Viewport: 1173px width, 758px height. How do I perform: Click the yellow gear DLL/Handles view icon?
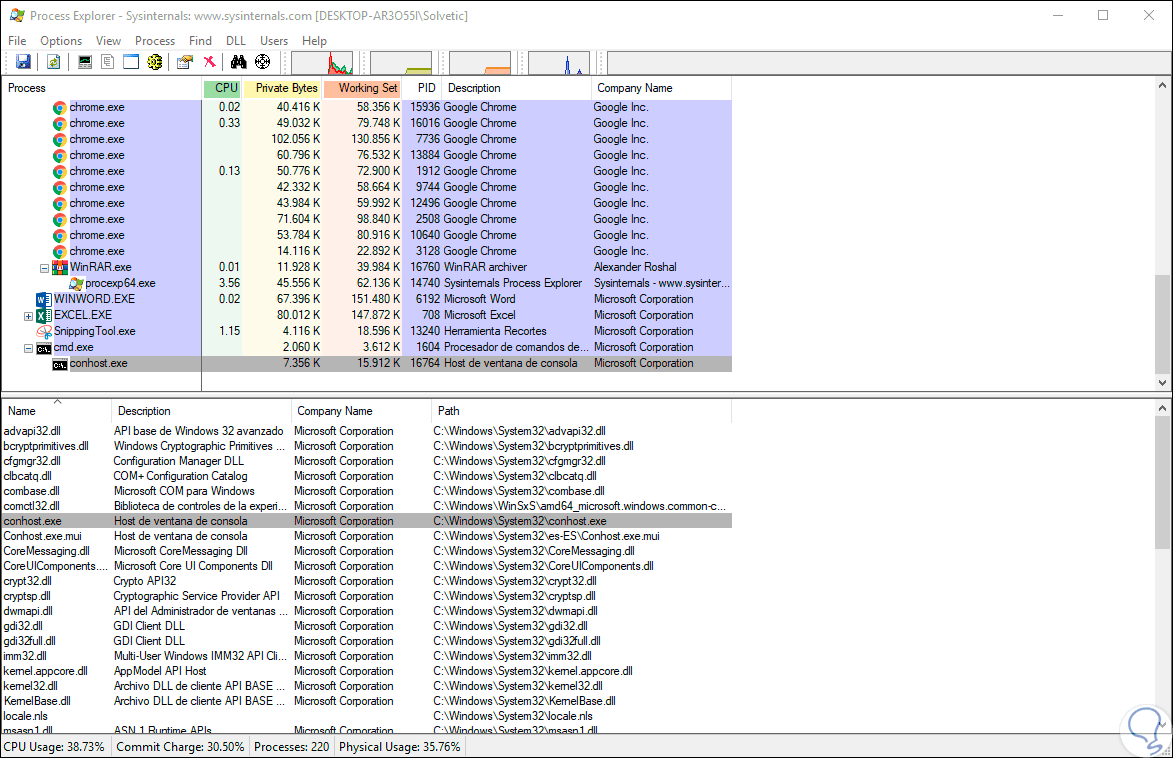pos(155,62)
